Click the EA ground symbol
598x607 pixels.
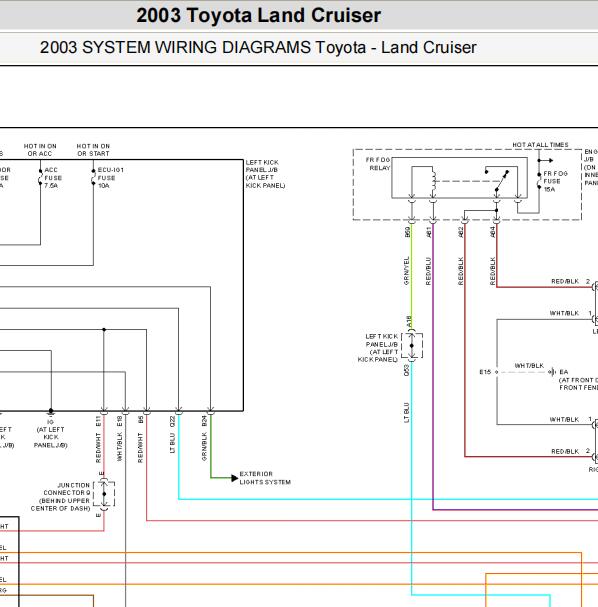tap(552, 372)
